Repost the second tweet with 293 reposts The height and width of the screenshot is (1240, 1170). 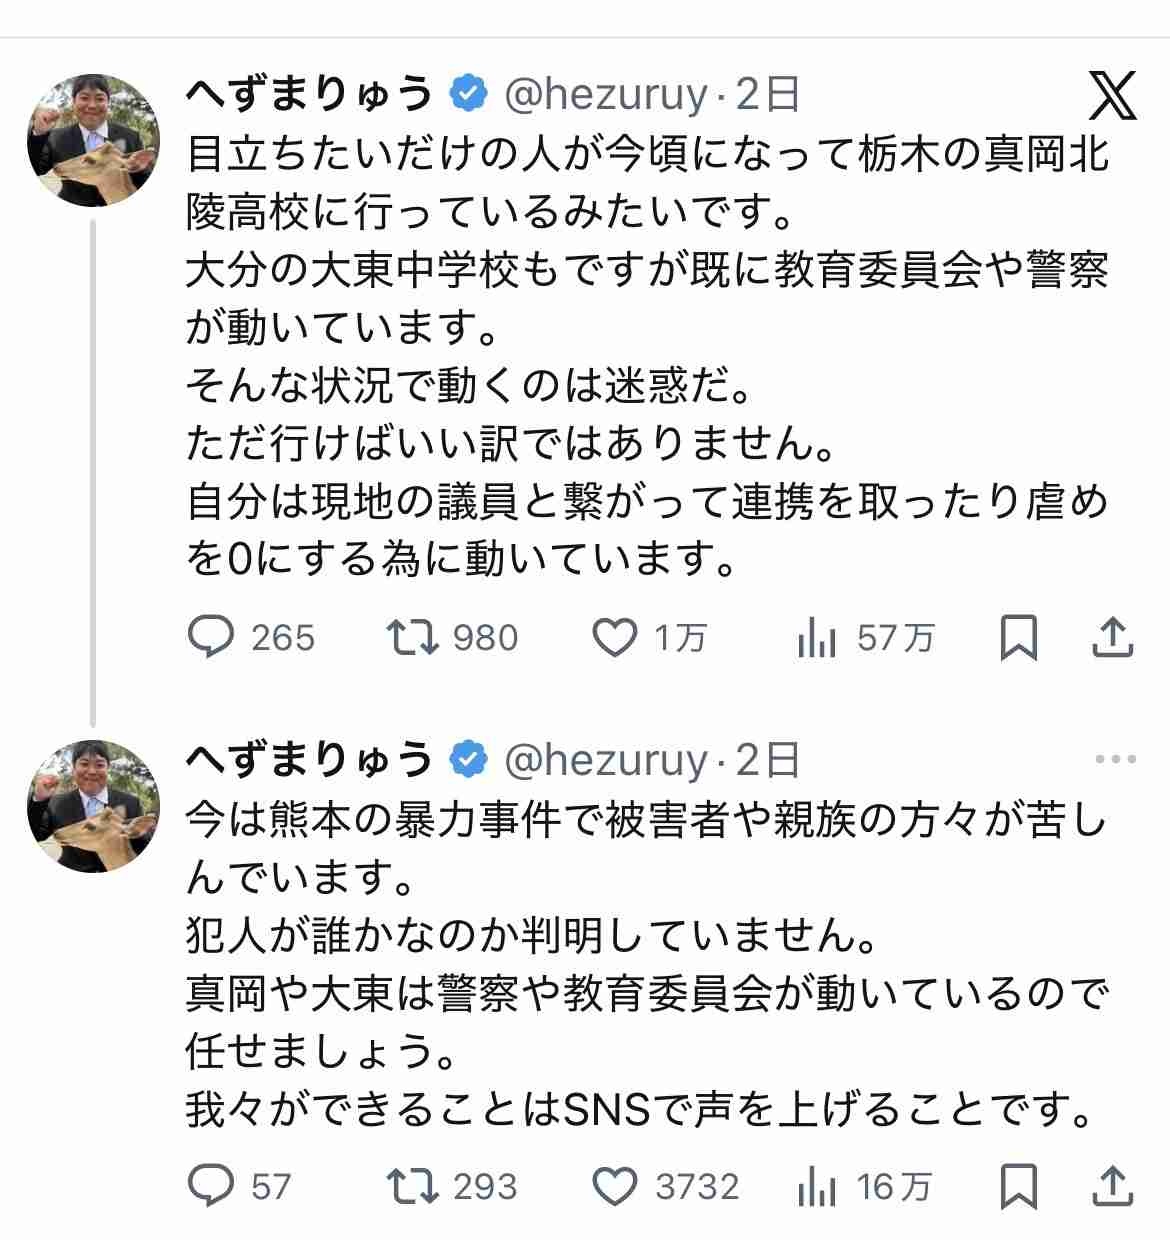point(413,1186)
